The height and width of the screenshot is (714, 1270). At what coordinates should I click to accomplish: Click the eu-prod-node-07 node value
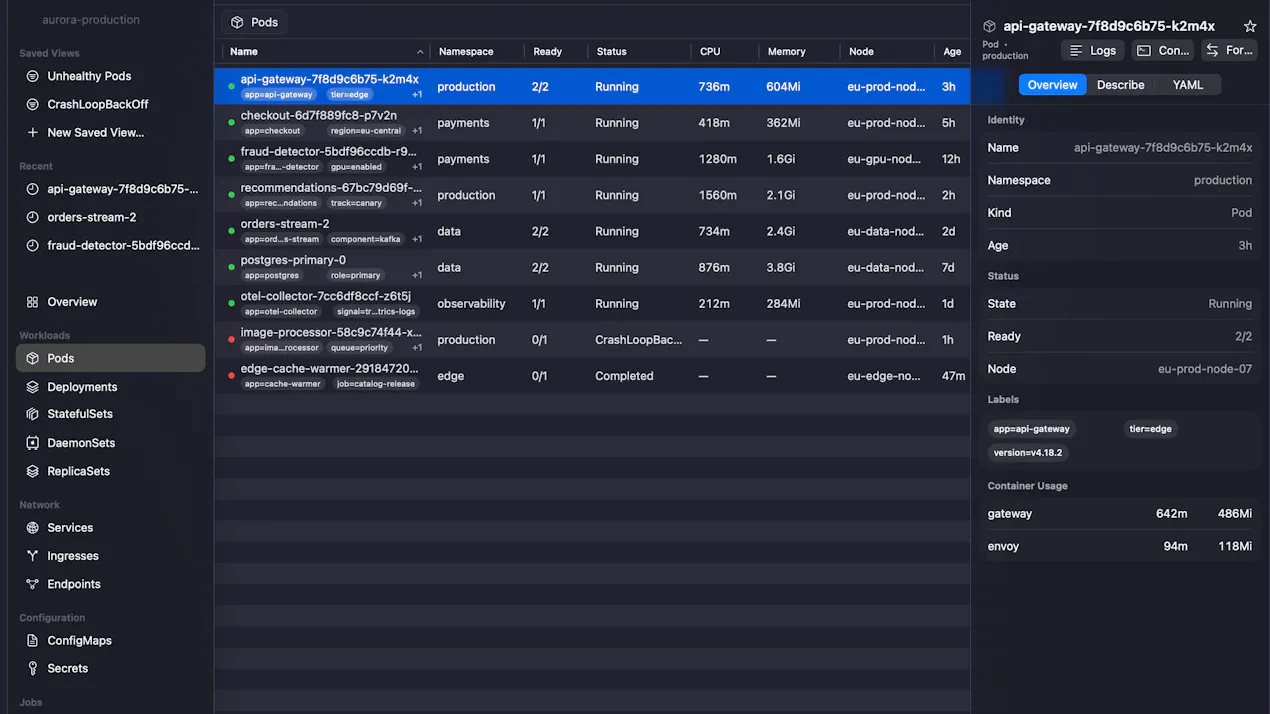1204,369
